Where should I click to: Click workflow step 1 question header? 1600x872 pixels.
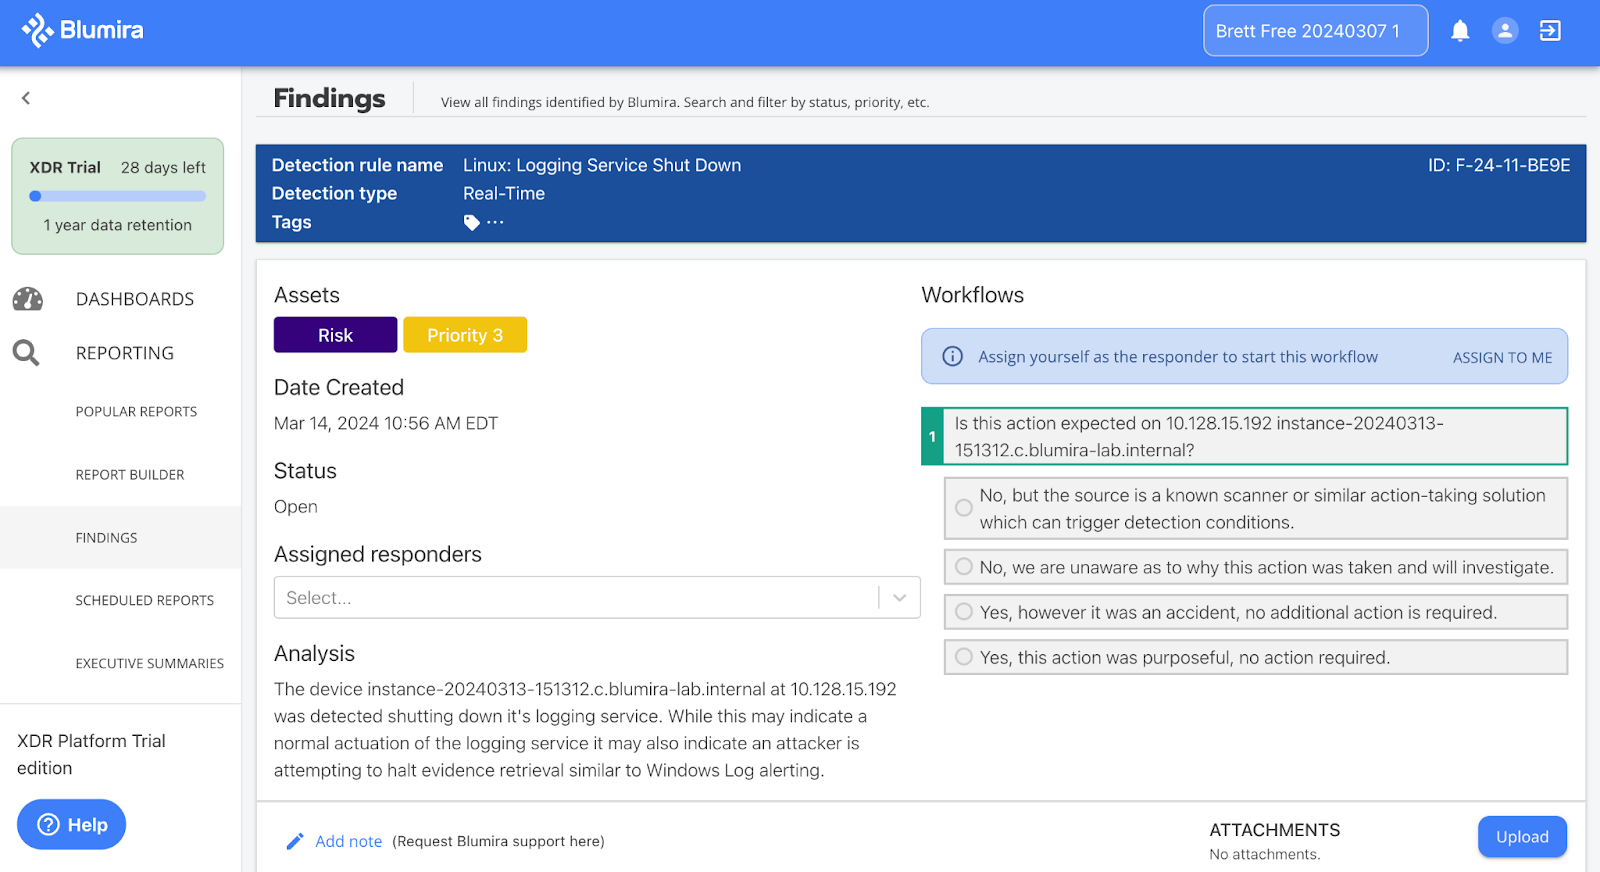click(1244, 436)
